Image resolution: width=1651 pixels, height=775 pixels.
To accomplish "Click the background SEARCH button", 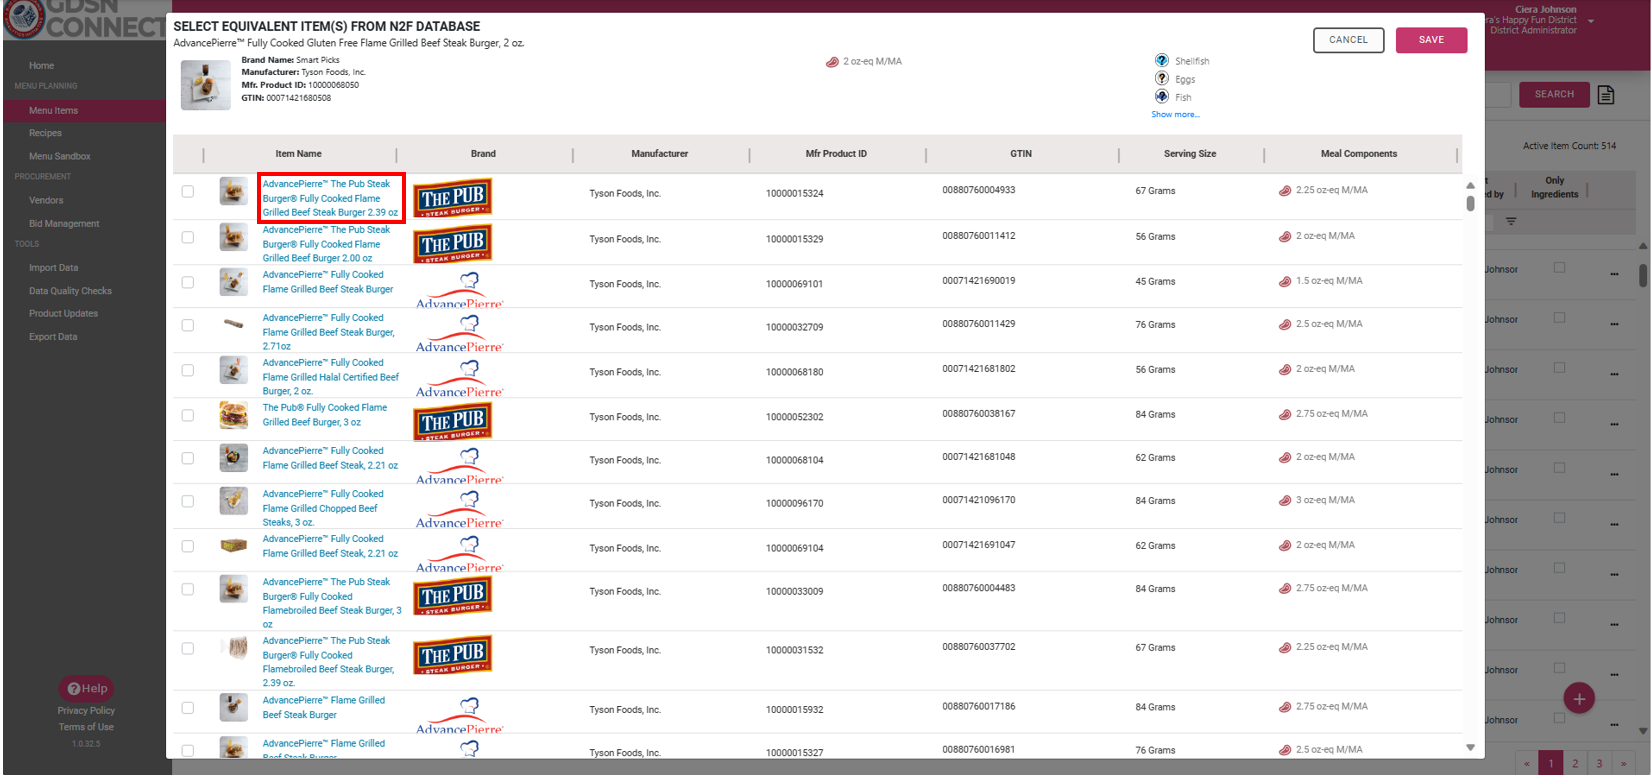I will tap(1554, 94).
